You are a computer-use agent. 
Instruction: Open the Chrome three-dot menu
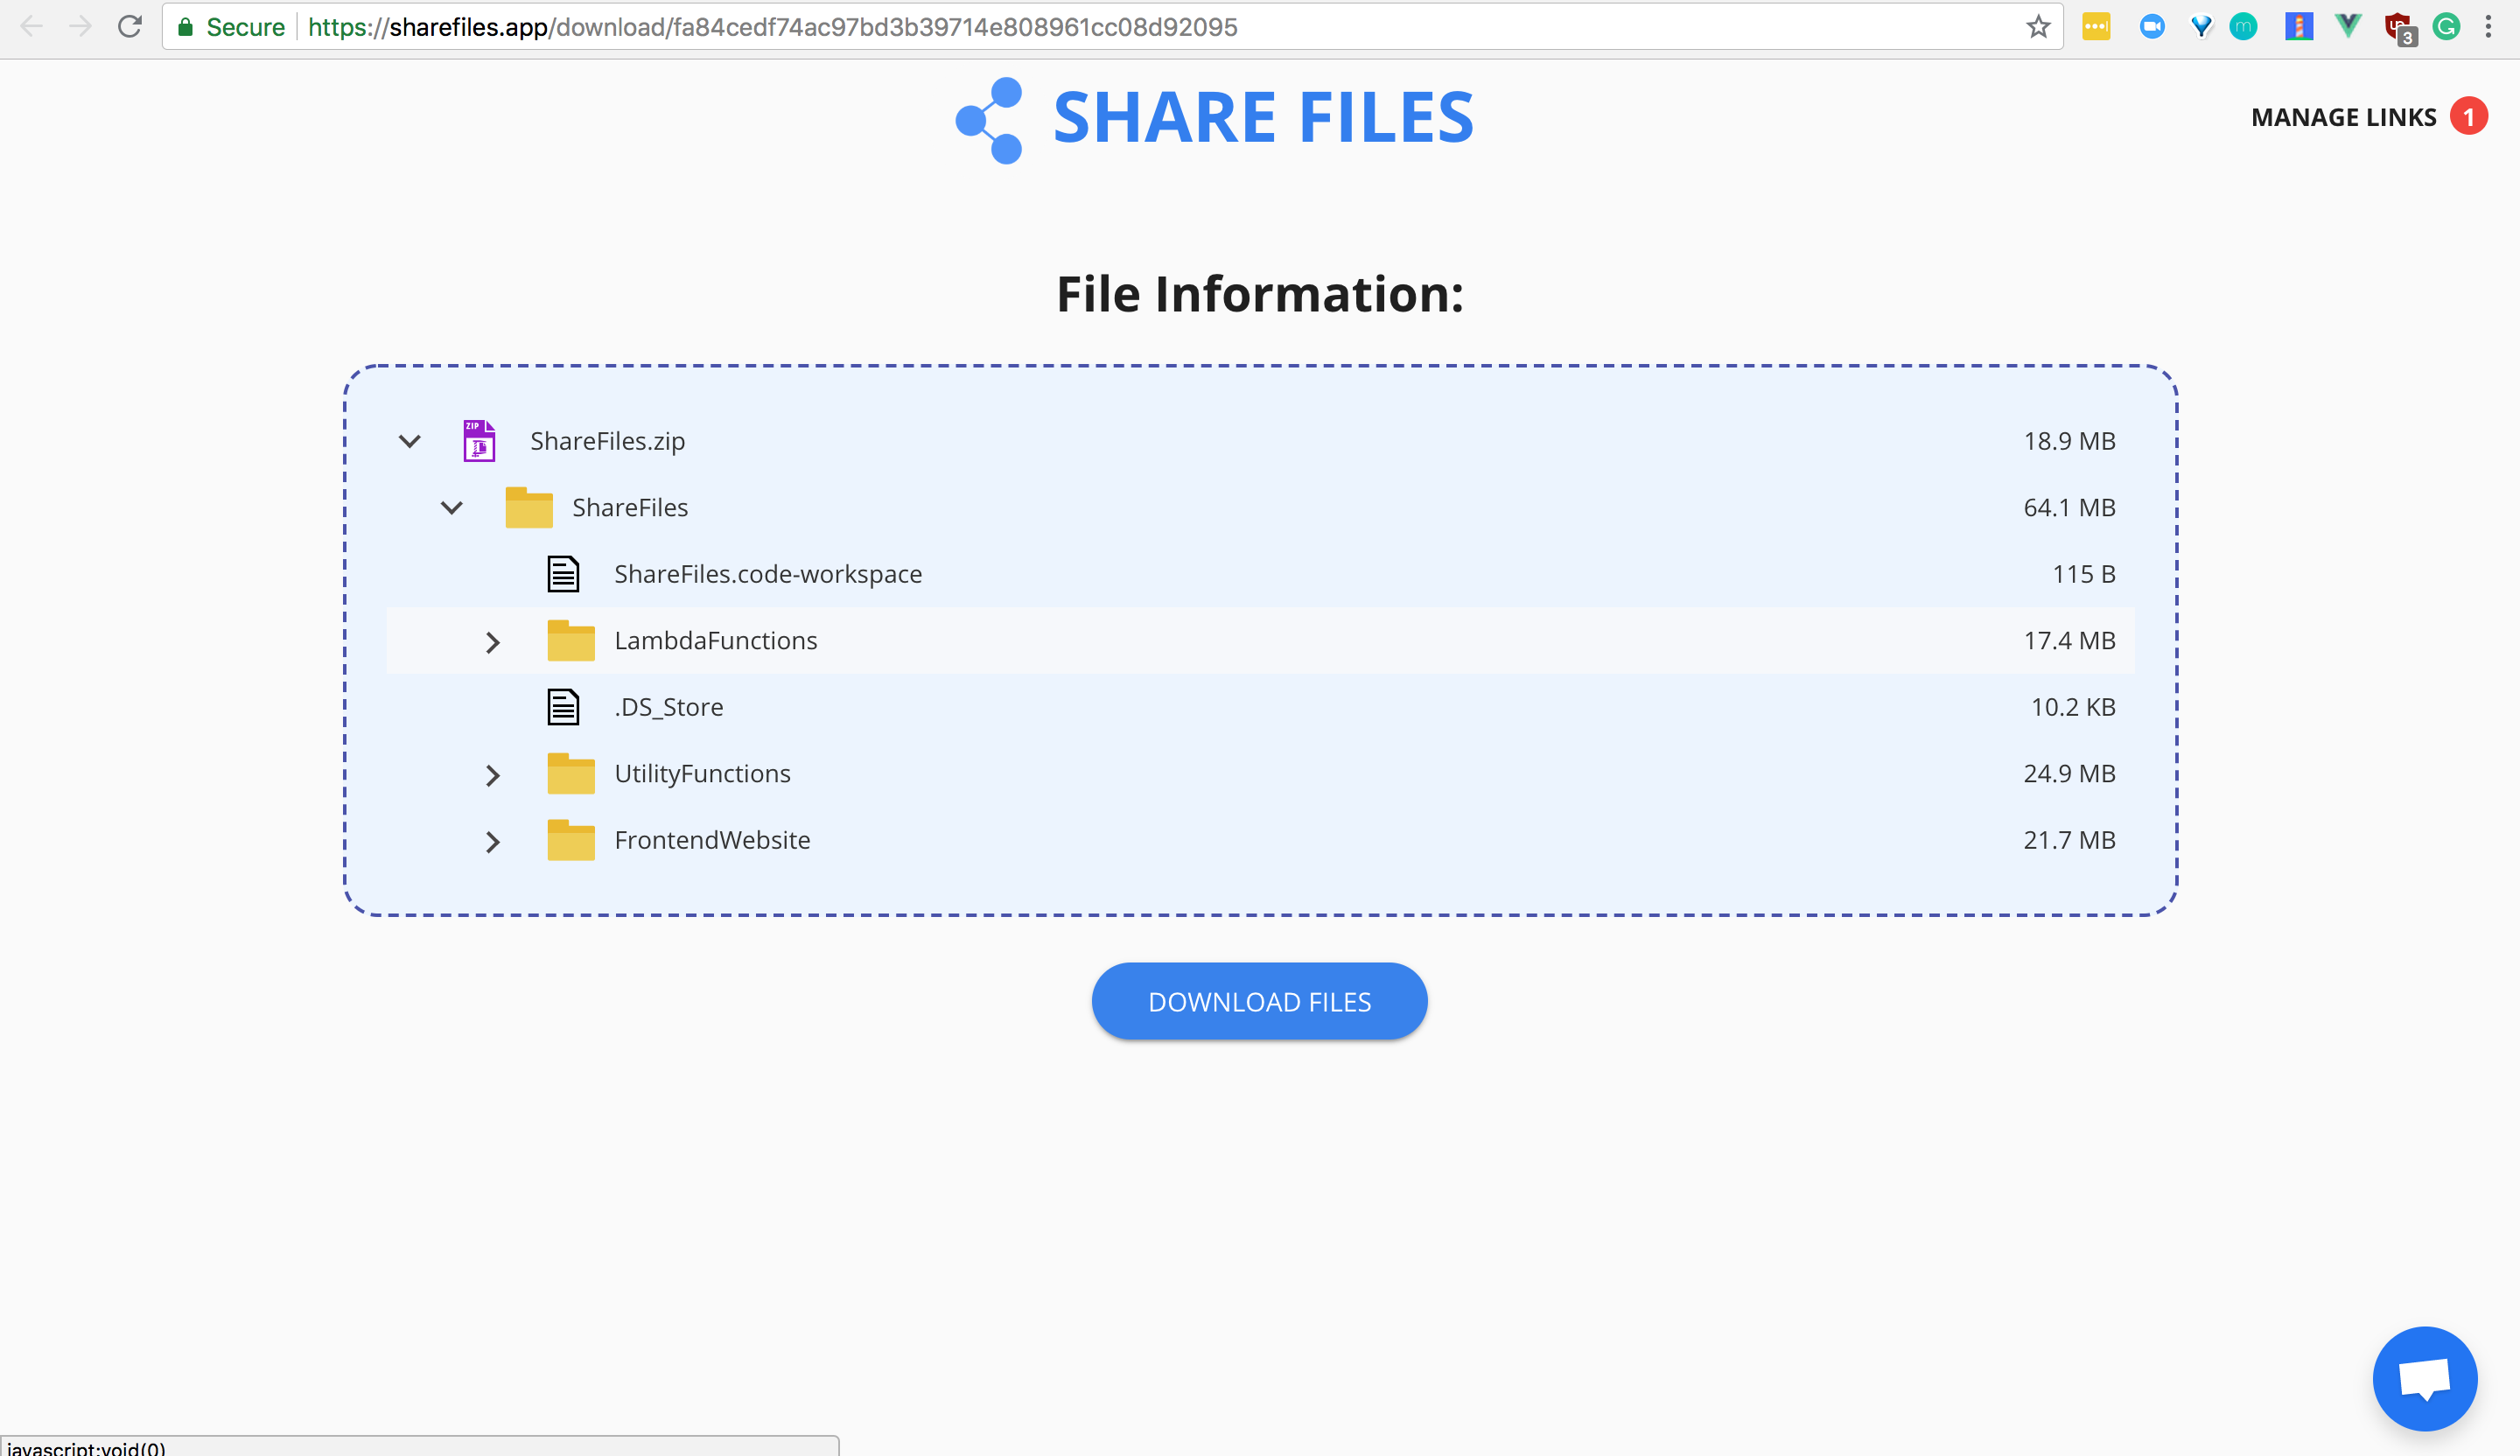(x=2489, y=27)
